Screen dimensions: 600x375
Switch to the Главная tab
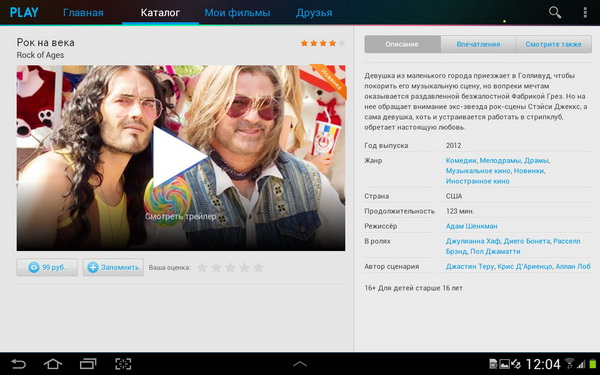point(83,13)
